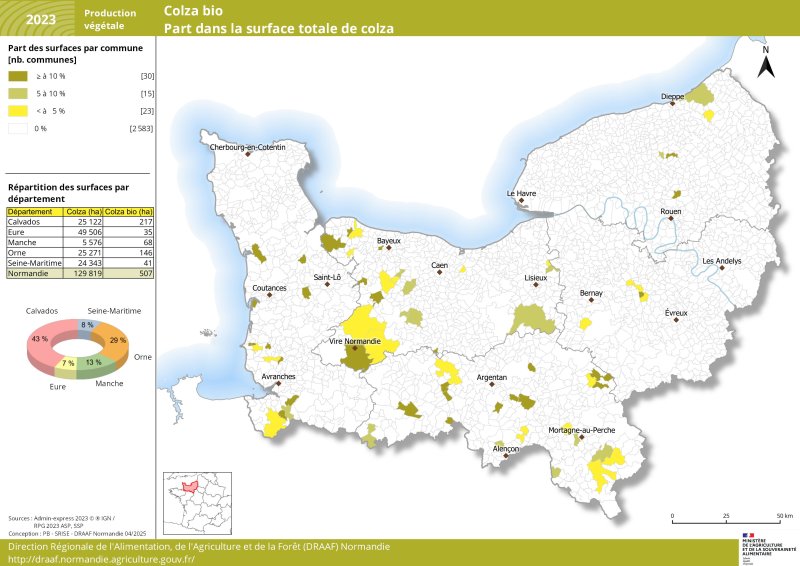Click the 'Colza bio' map title

pyautogui.click(x=193, y=11)
